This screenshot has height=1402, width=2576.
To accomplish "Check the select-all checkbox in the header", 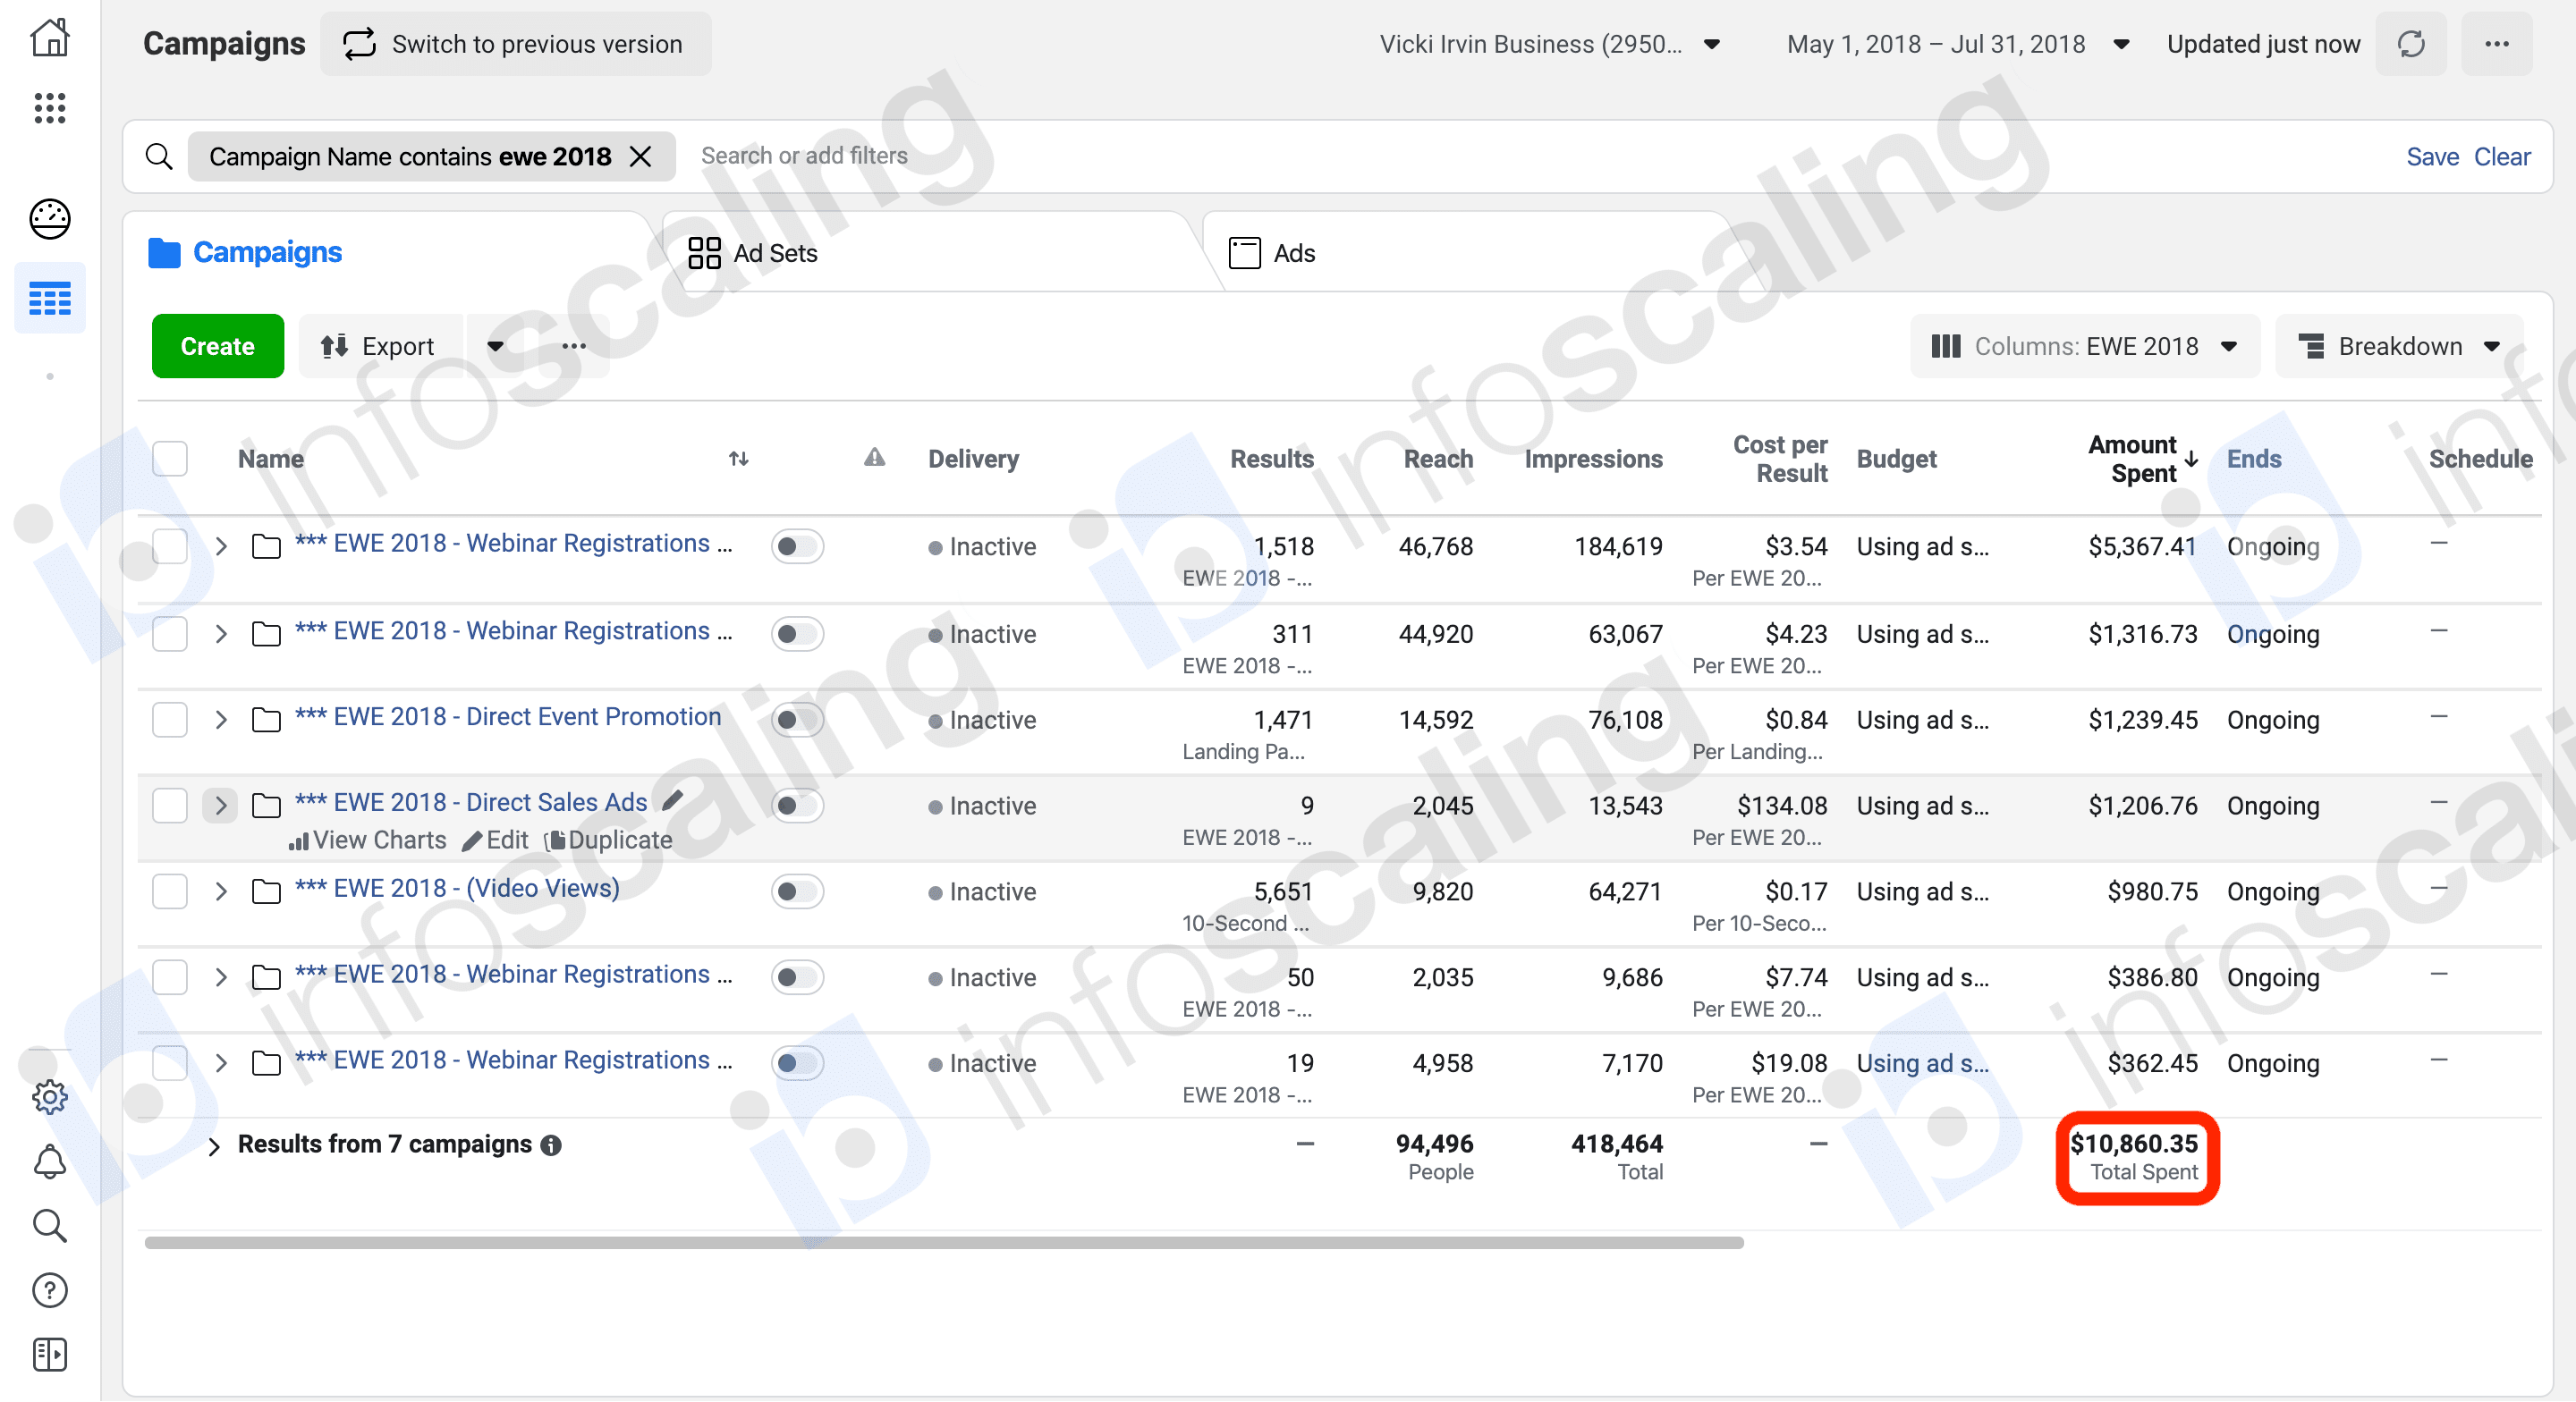I will pos(170,459).
